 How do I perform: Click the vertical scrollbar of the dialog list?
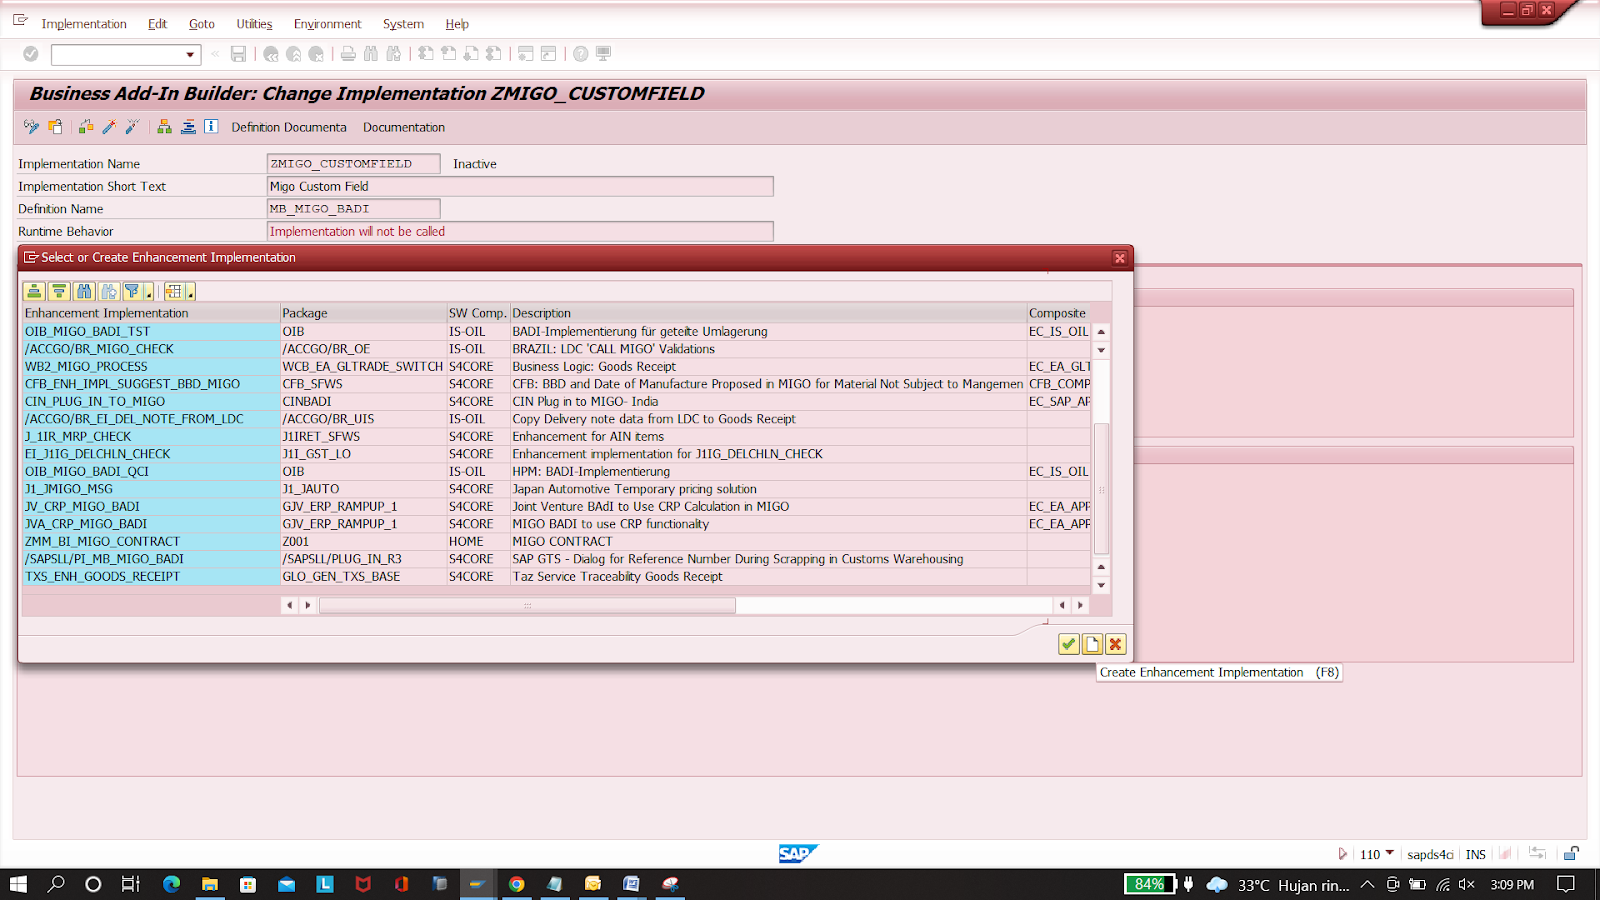point(1101,488)
